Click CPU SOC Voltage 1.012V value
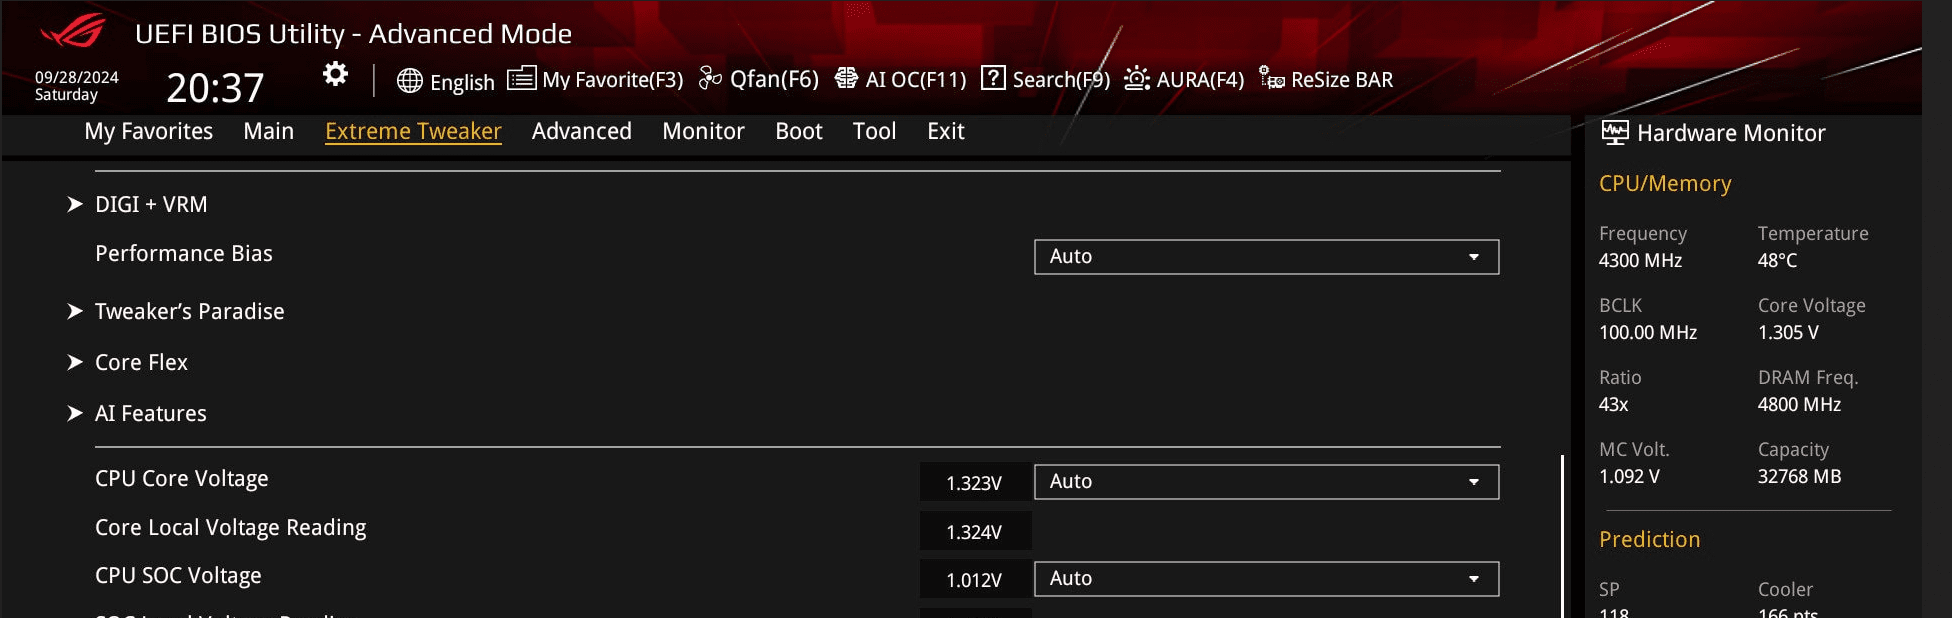1952x618 pixels. coord(975,580)
